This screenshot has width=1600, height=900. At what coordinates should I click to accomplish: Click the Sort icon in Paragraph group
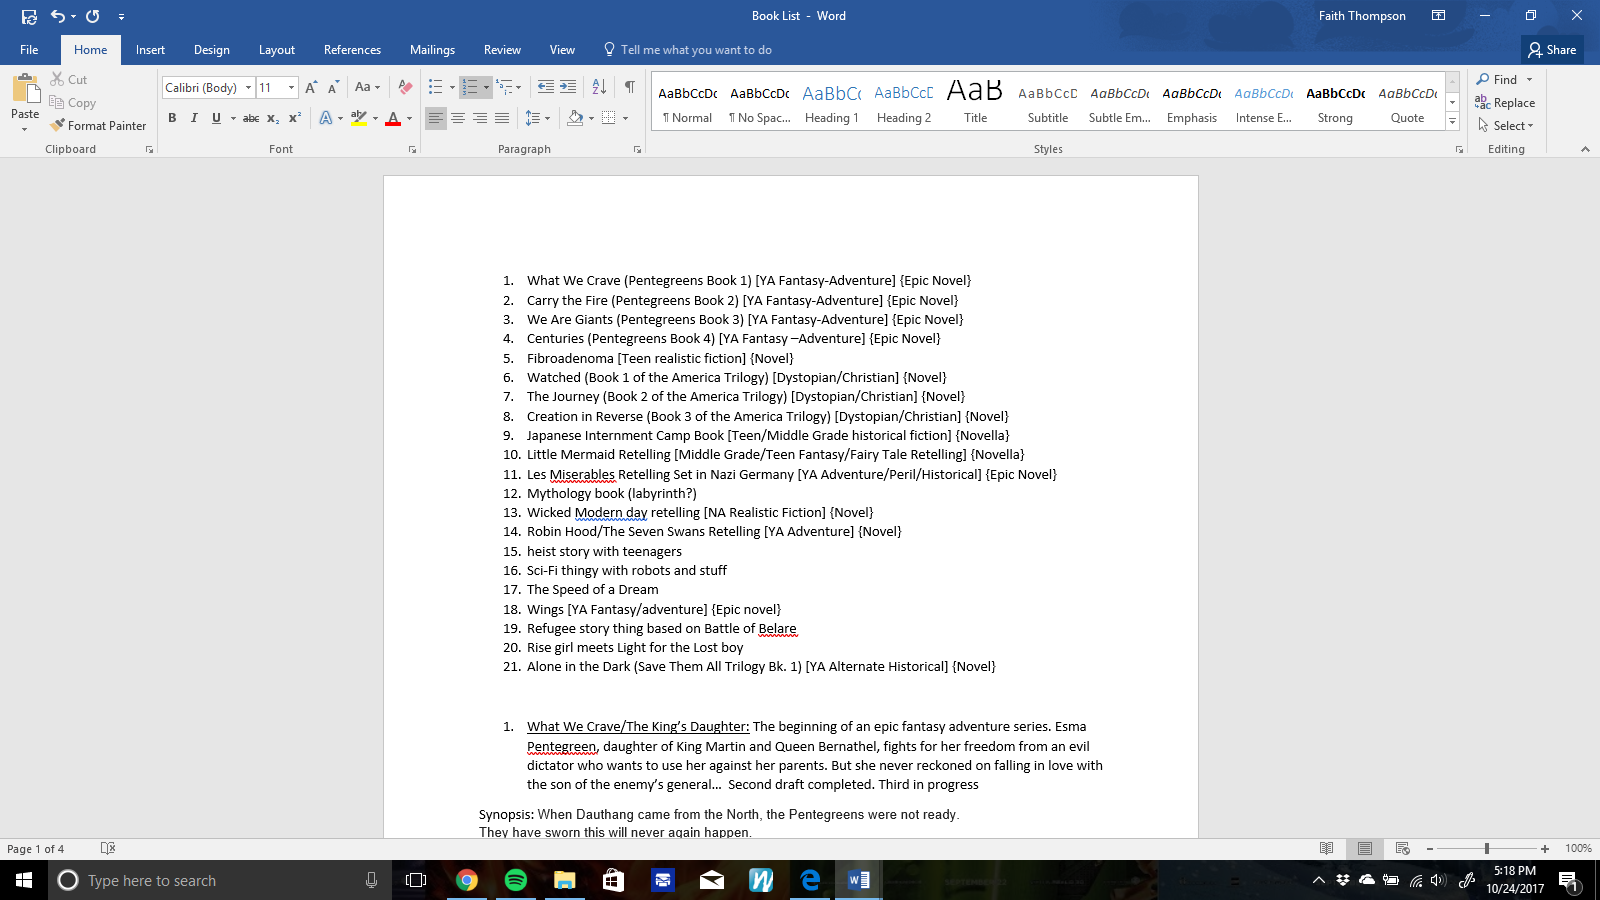click(598, 87)
